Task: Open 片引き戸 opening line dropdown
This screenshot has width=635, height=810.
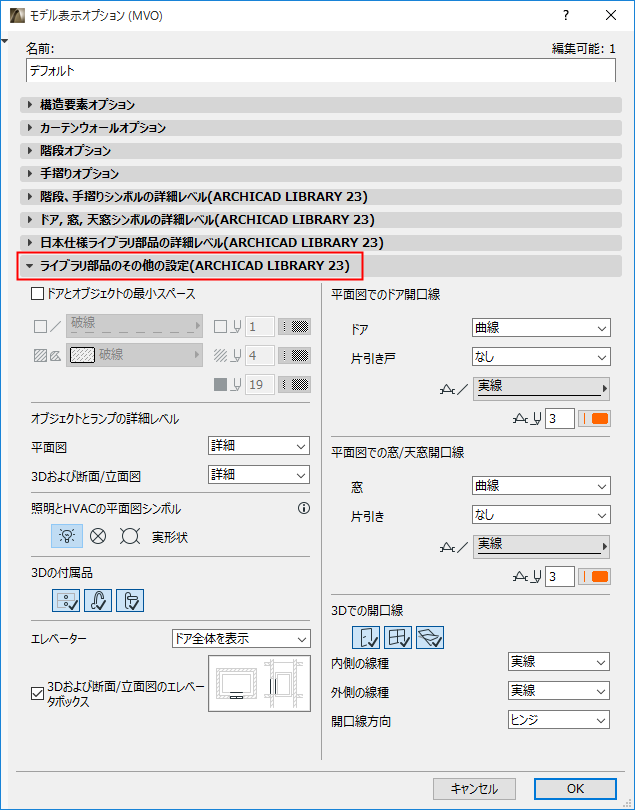Action: [541, 356]
